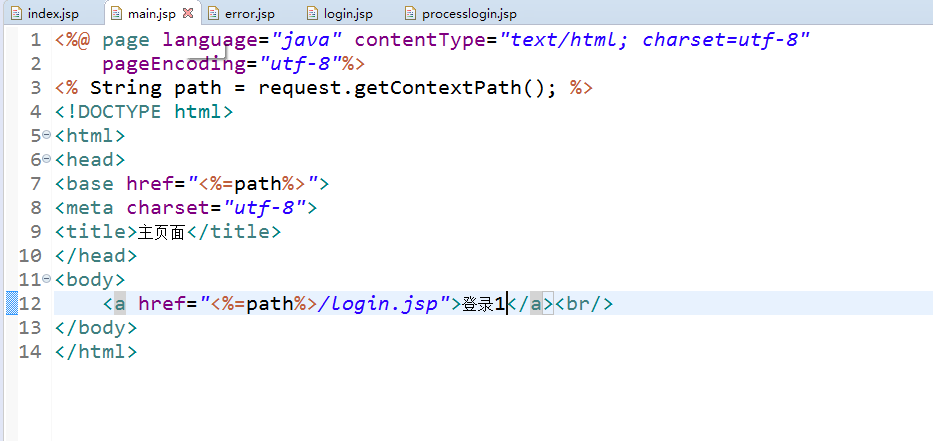
Task: Click the "java" language value on line 1
Action: pyautogui.click(x=306, y=40)
